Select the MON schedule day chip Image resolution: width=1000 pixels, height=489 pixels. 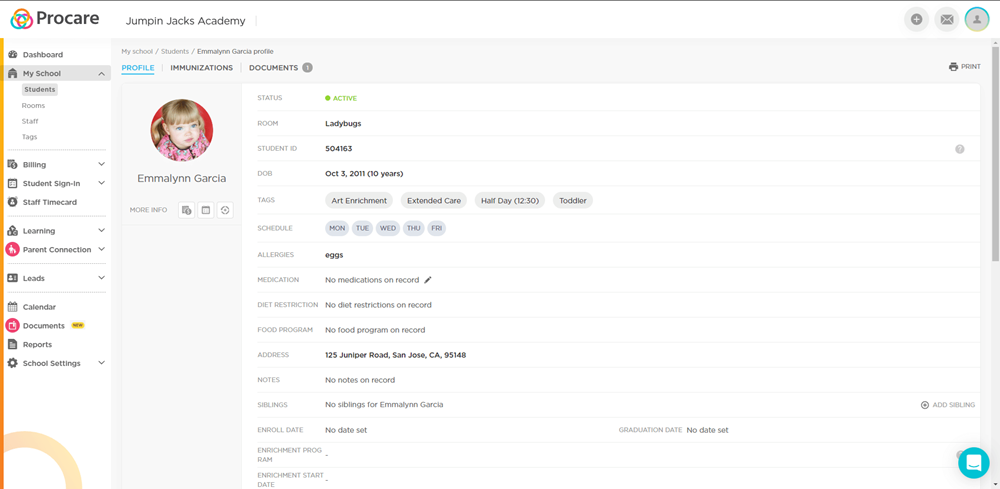click(x=337, y=228)
